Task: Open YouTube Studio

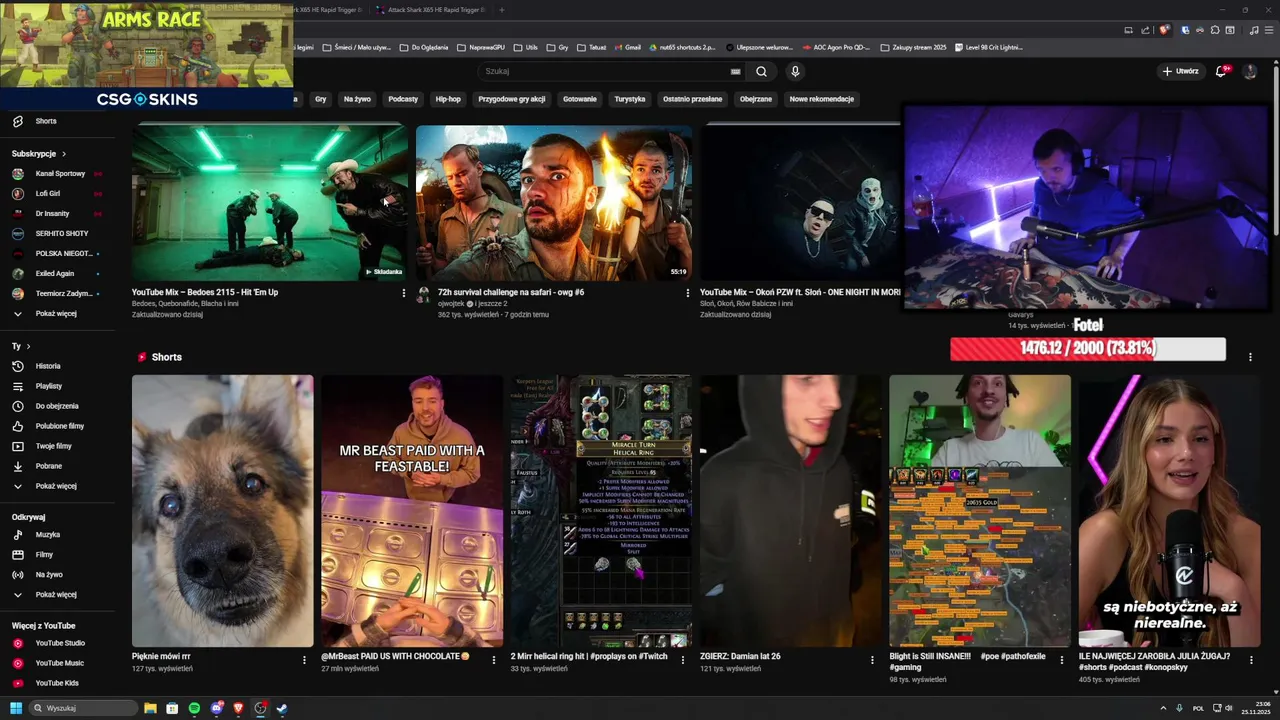Action: coord(60,643)
